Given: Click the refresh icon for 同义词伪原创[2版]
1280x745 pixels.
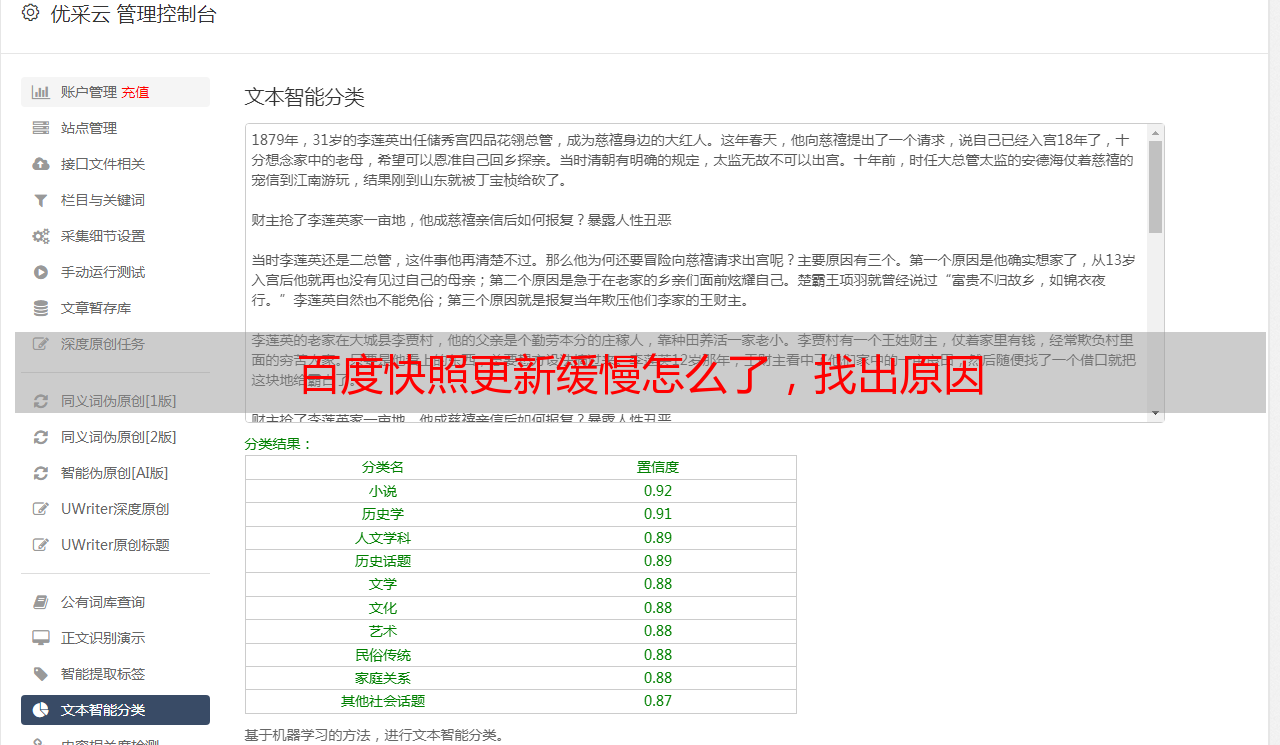Looking at the screenshot, I should pyautogui.click(x=41, y=437).
